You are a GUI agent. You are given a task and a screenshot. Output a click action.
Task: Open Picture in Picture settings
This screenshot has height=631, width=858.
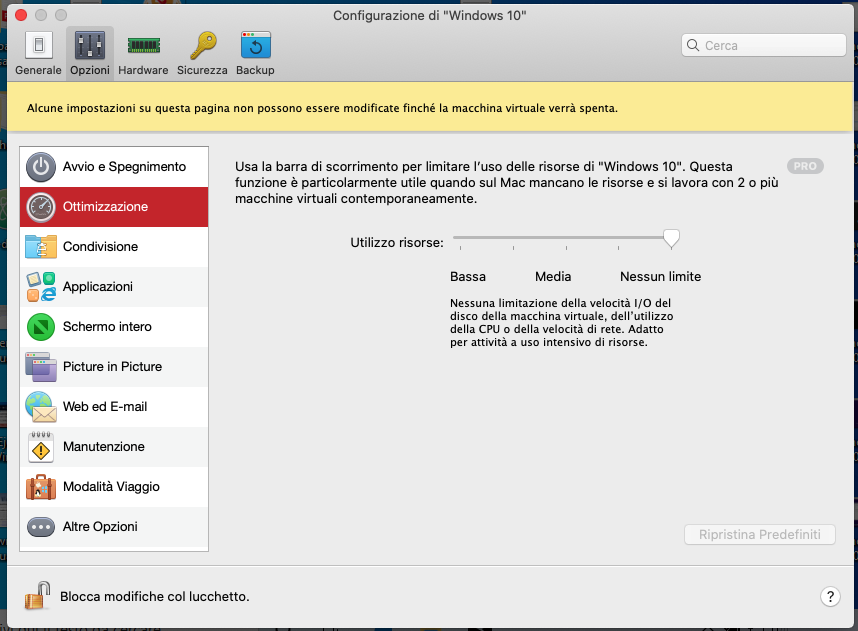[114, 367]
